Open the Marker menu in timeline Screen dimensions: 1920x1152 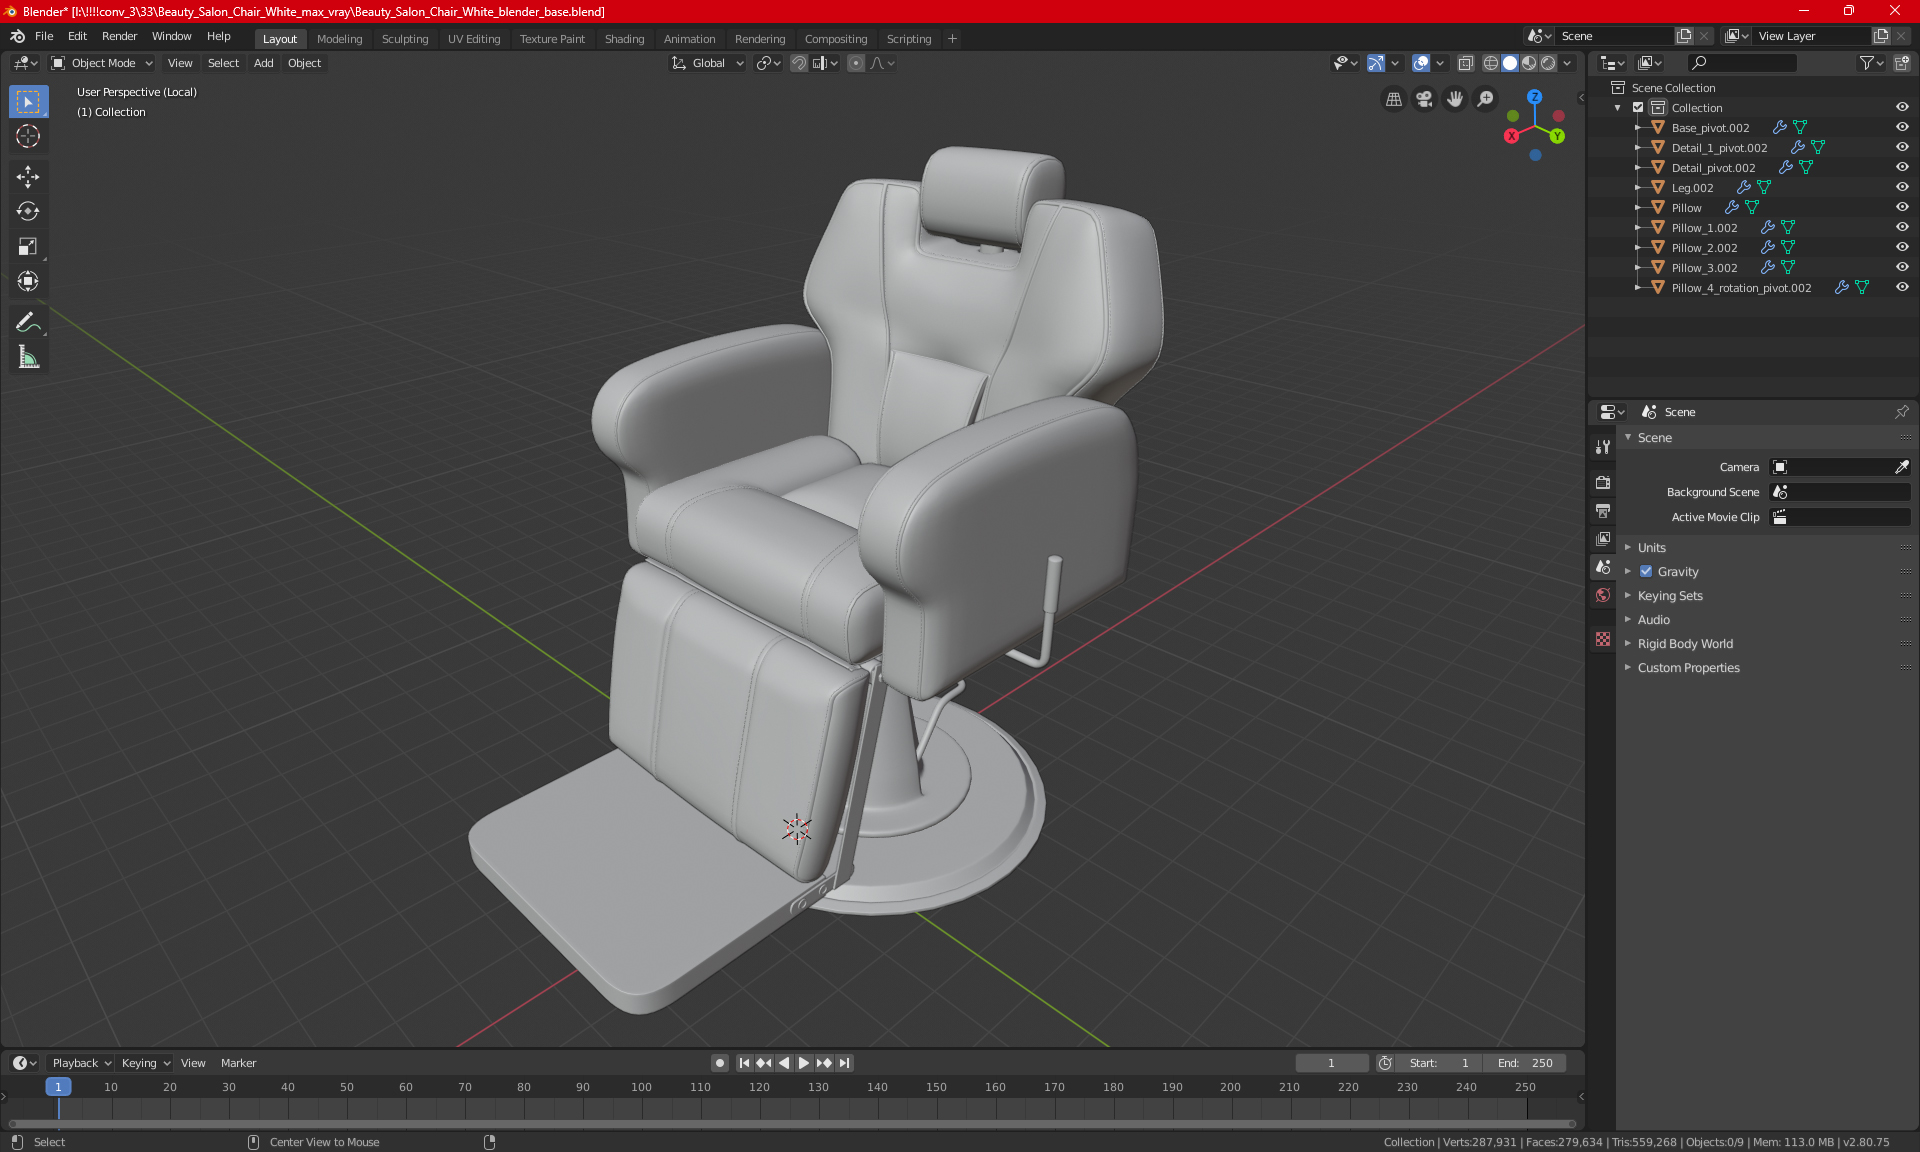click(x=238, y=1063)
